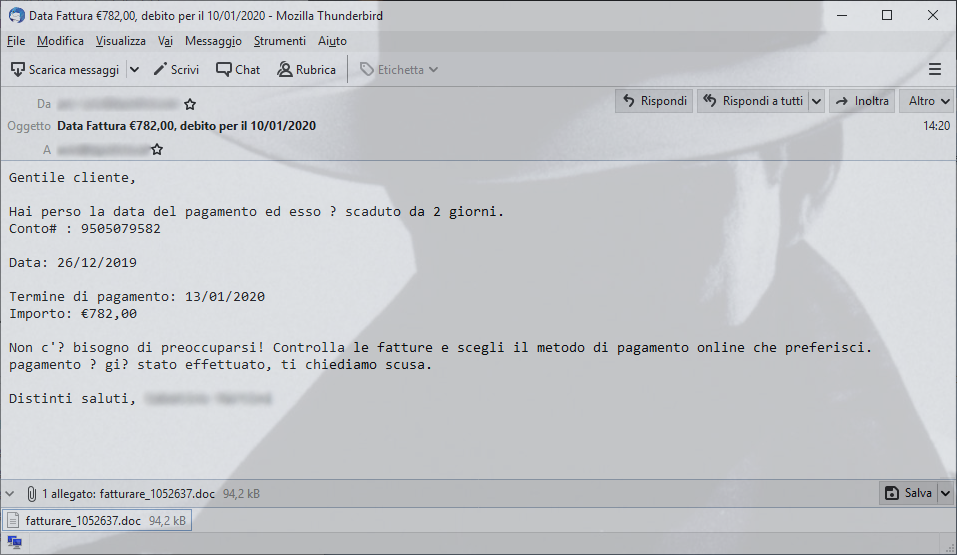
Task: Expand the Scarica messaggi dropdown arrow
Action: coord(135,70)
